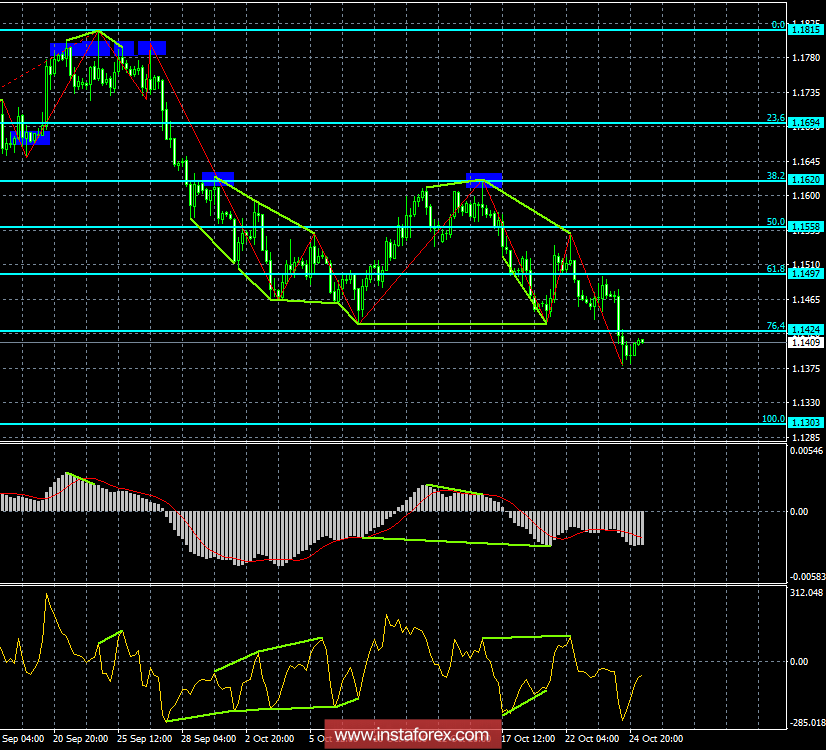Viewport: 826px width, 750px height.
Task: Click the 17 Oct 12:00 time label
Action: [526, 740]
